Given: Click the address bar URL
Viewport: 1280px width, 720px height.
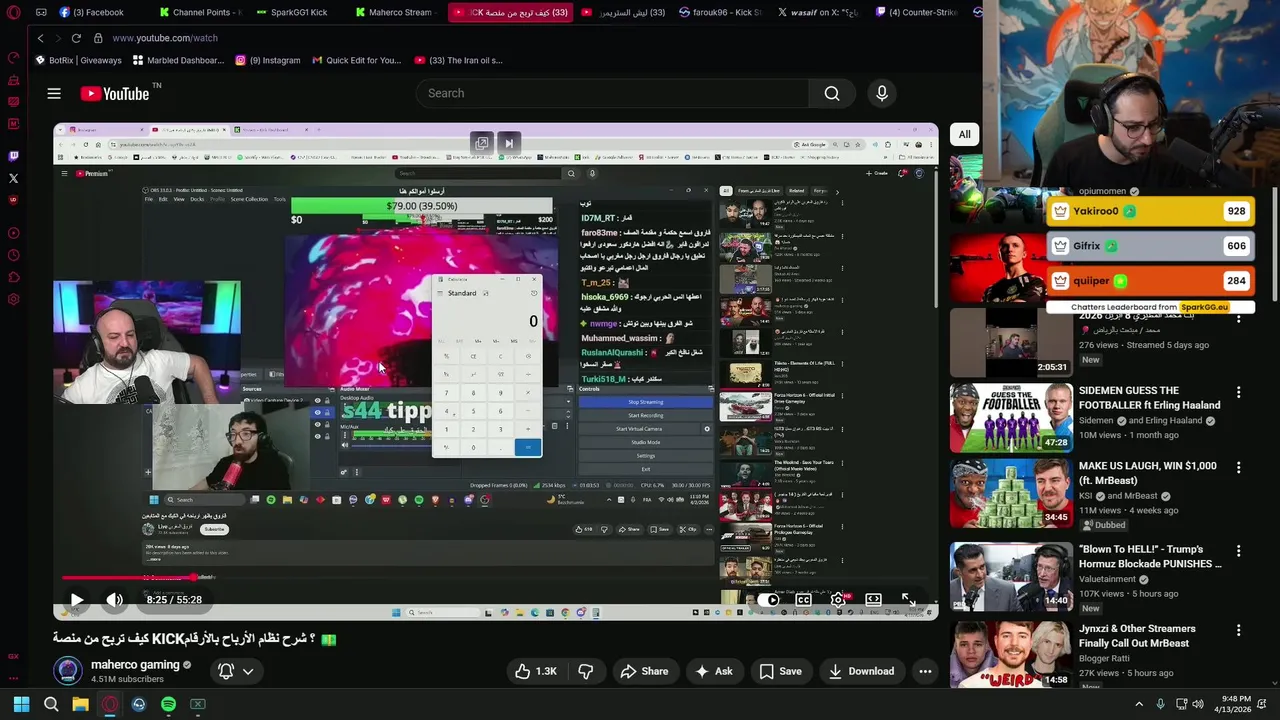Looking at the screenshot, I should 165,38.
